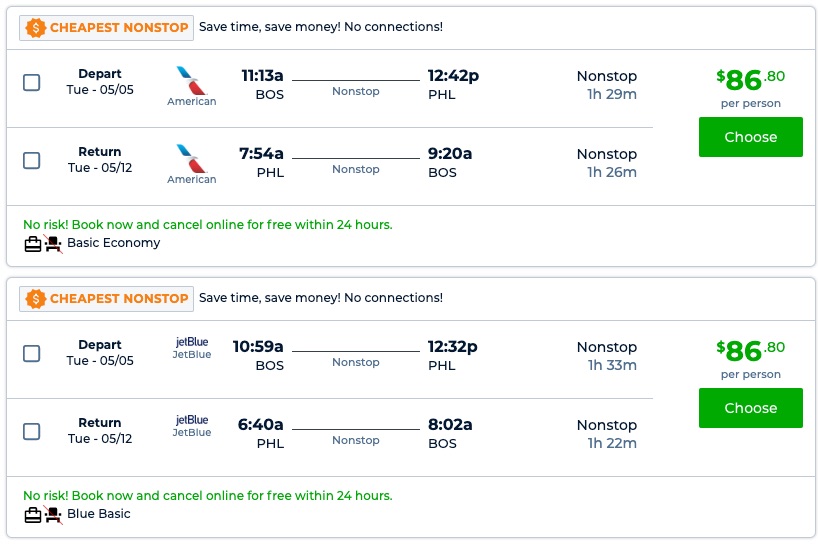This screenshot has height=544, width=818.
Task: Check the American 11:13a depart flight checkbox
Action: [32, 82]
